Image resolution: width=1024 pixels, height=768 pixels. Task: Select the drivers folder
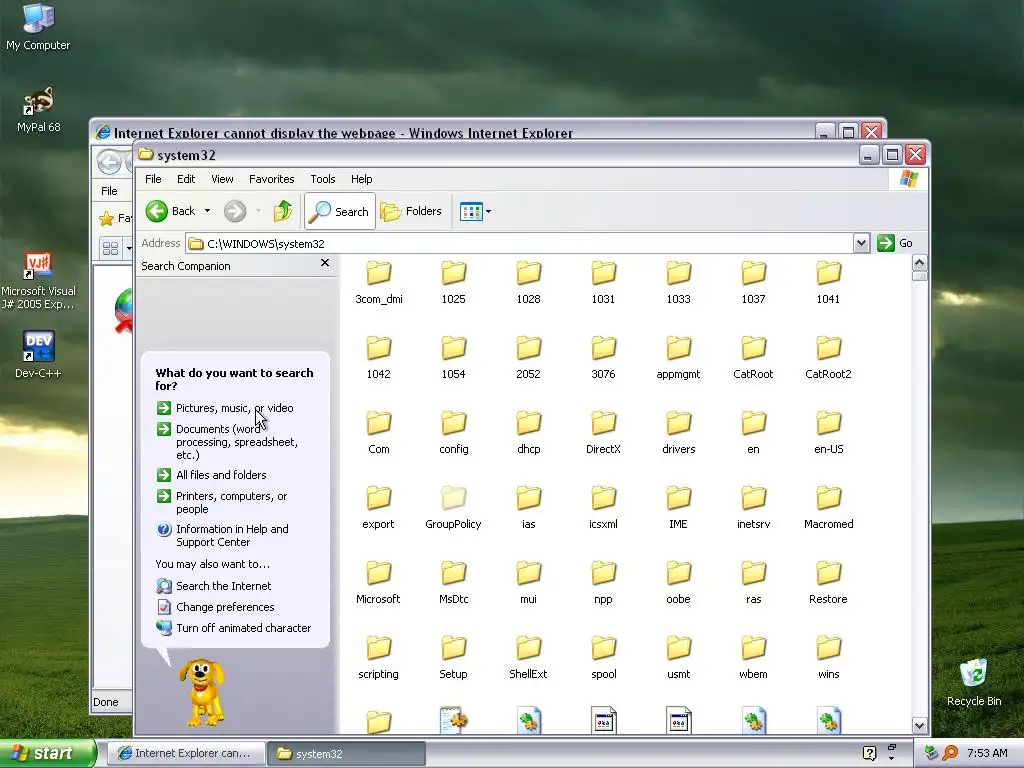pyautogui.click(x=679, y=434)
